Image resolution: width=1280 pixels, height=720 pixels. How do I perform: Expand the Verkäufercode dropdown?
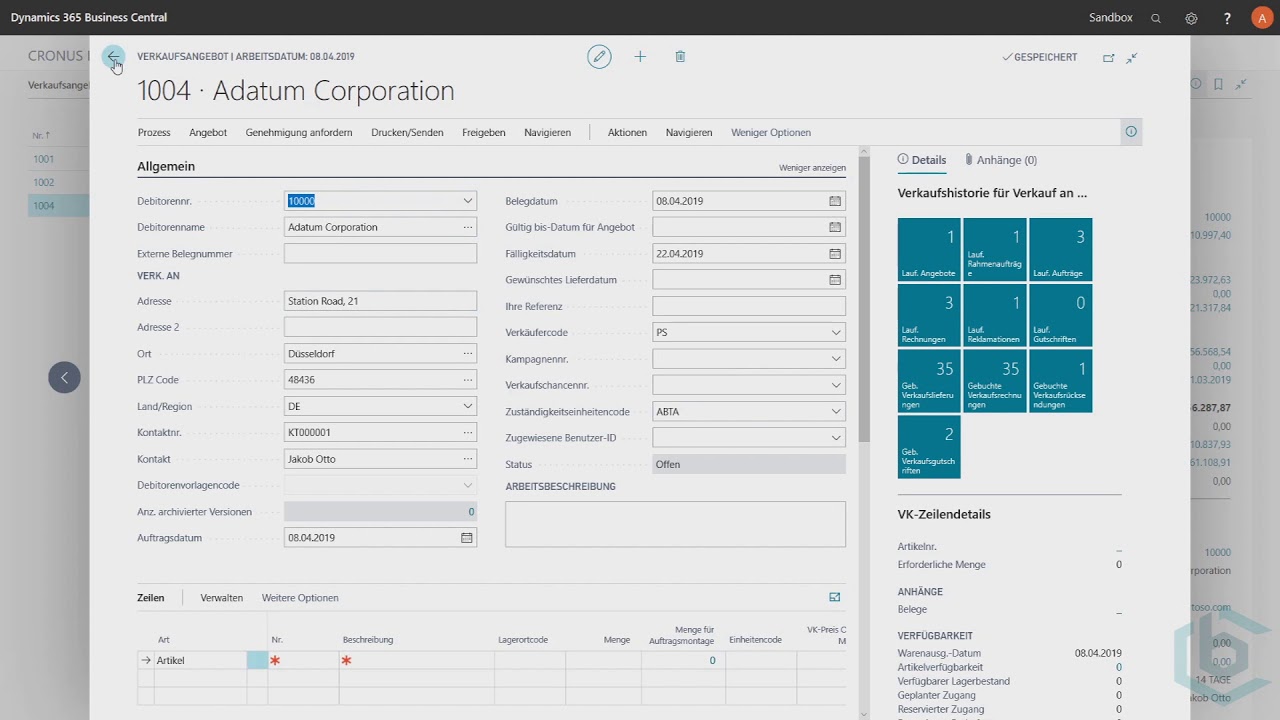point(836,333)
